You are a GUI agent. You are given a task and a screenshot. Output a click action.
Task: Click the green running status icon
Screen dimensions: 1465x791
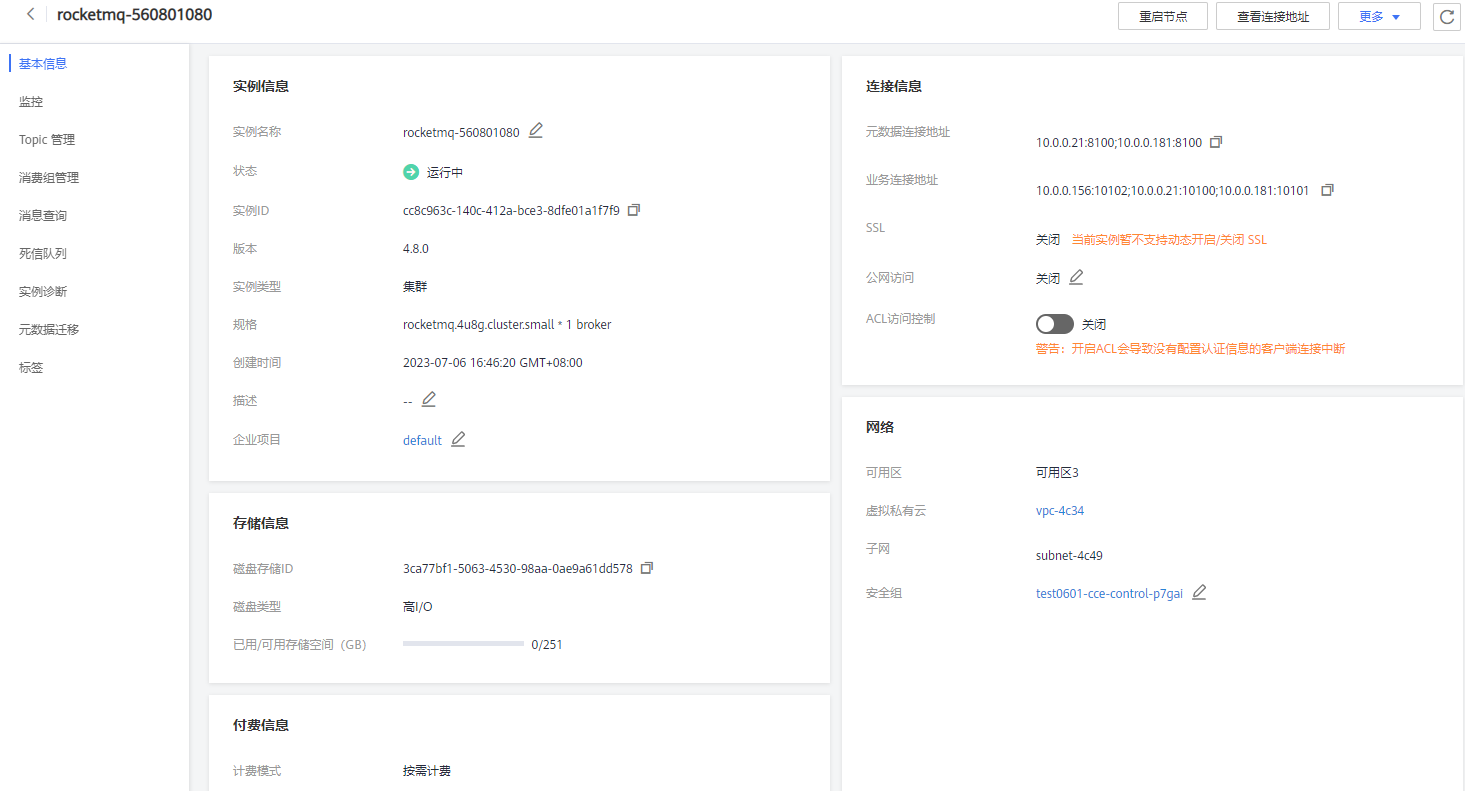pyautogui.click(x=411, y=172)
